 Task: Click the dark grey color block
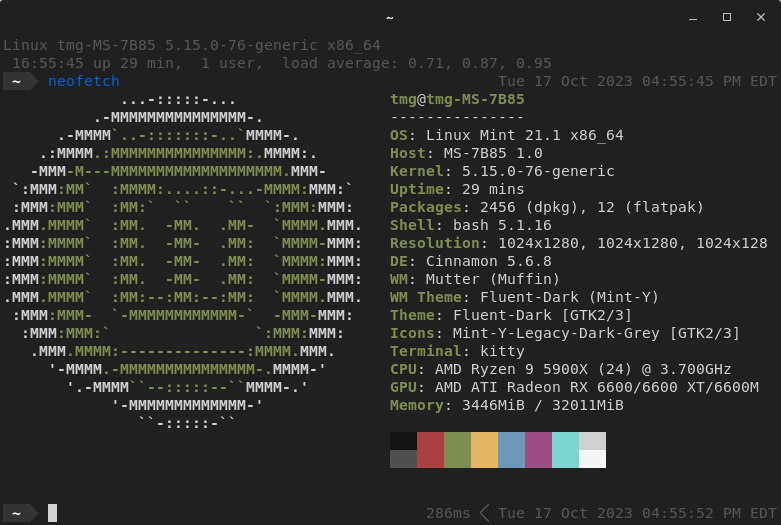[403, 459]
